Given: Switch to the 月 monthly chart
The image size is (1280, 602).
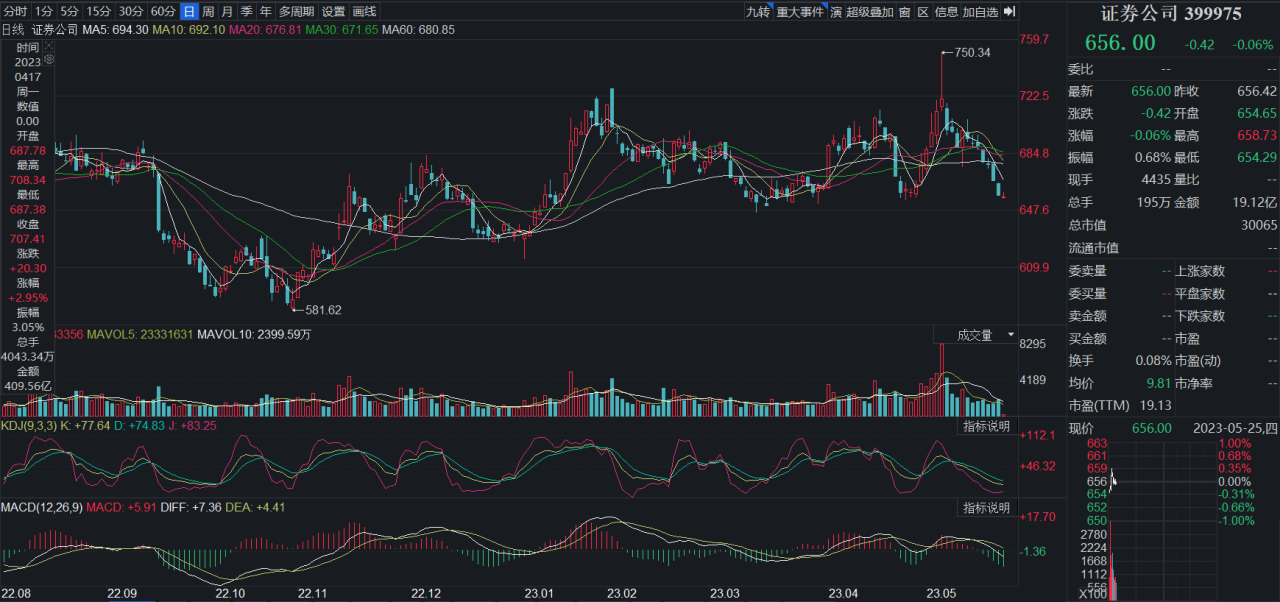Looking at the screenshot, I should click(x=227, y=12).
